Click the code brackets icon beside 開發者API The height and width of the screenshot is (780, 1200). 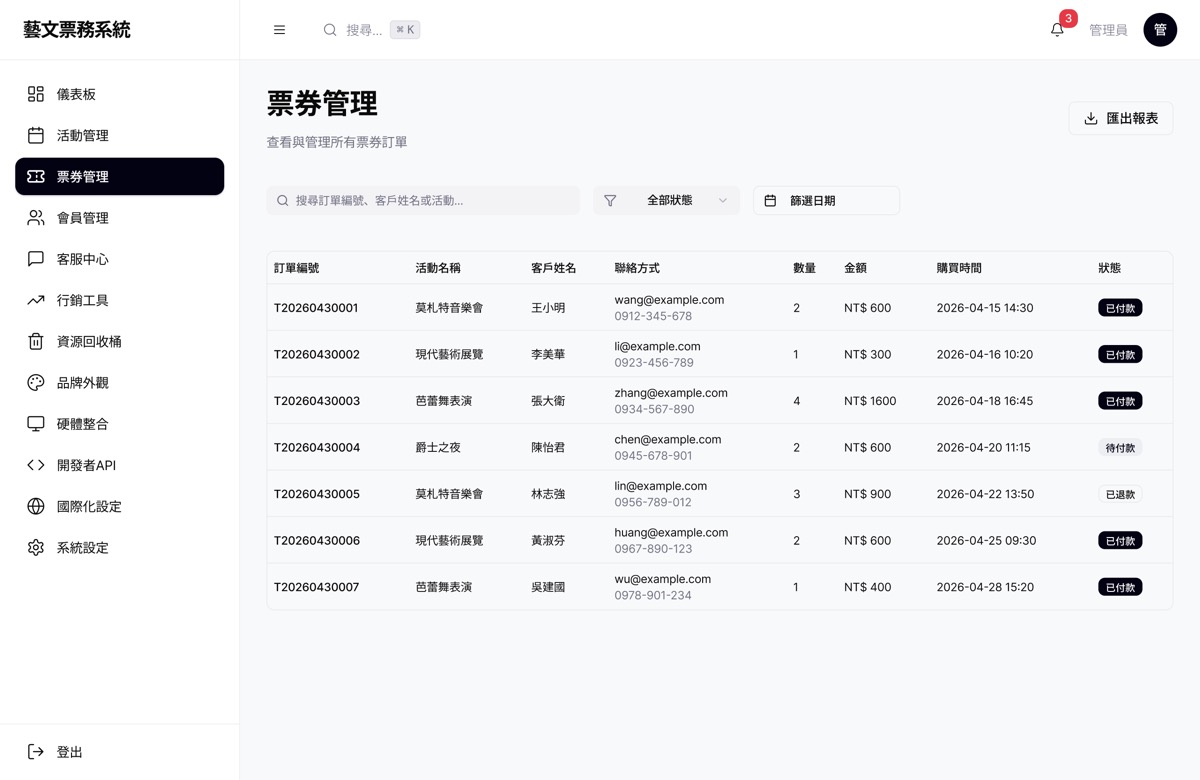coord(36,465)
